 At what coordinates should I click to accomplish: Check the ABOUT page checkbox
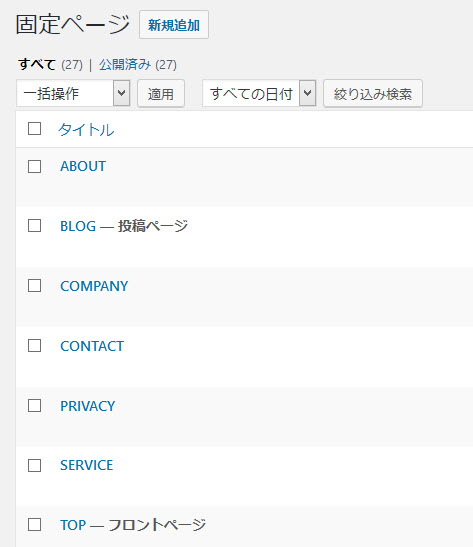tap(35, 166)
